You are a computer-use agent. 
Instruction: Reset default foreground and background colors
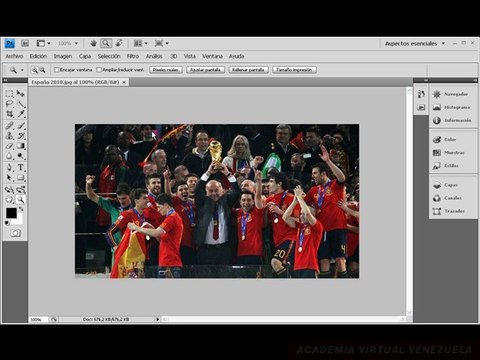coord(7,223)
